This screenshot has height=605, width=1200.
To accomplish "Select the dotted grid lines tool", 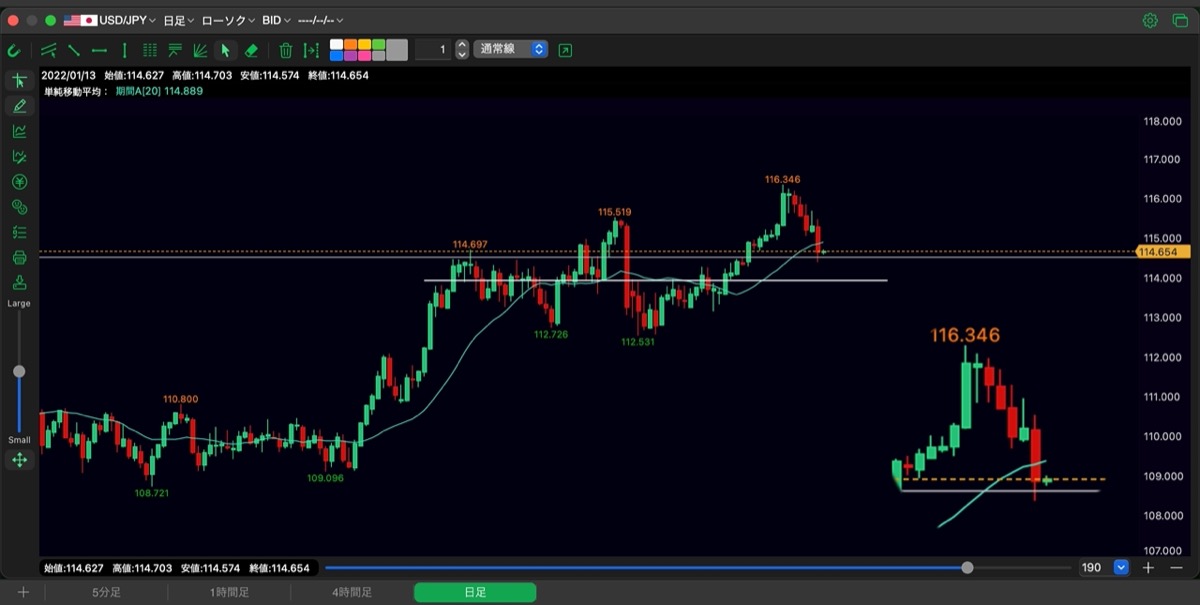I will click(x=150, y=50).
